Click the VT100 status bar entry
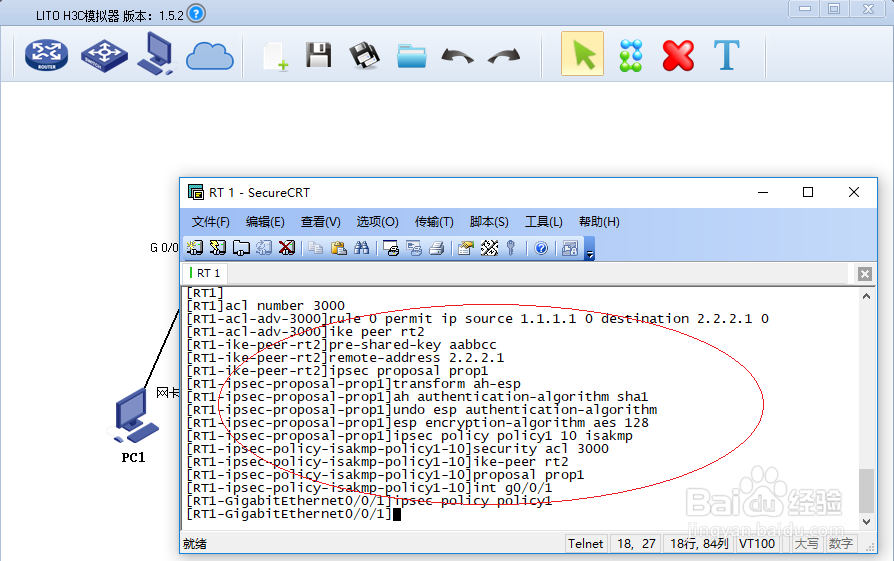The width and height of the screenshot is (894, 561). [757, 544]
